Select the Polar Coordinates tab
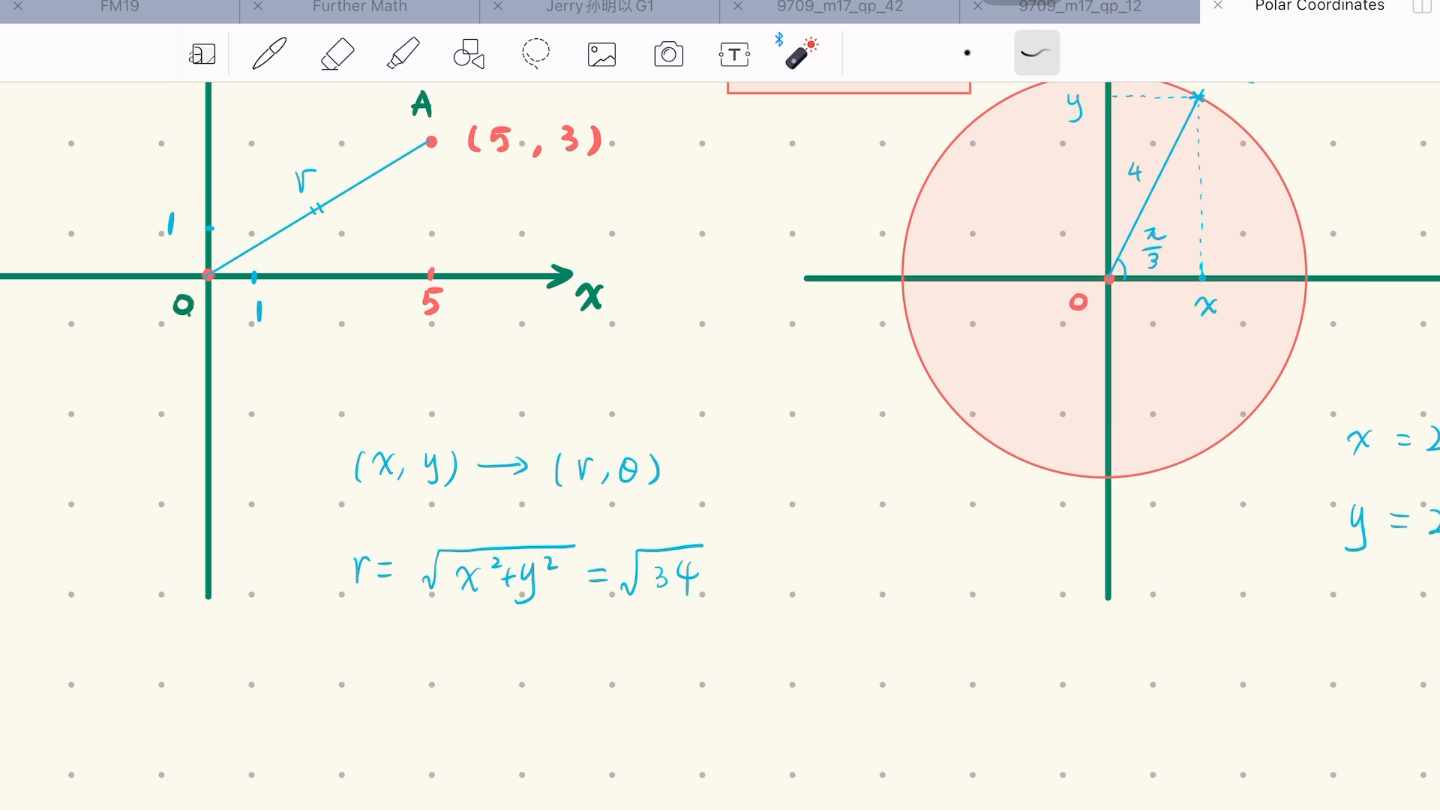This screenshot has height=810, width=1440. pos(1320,7)
